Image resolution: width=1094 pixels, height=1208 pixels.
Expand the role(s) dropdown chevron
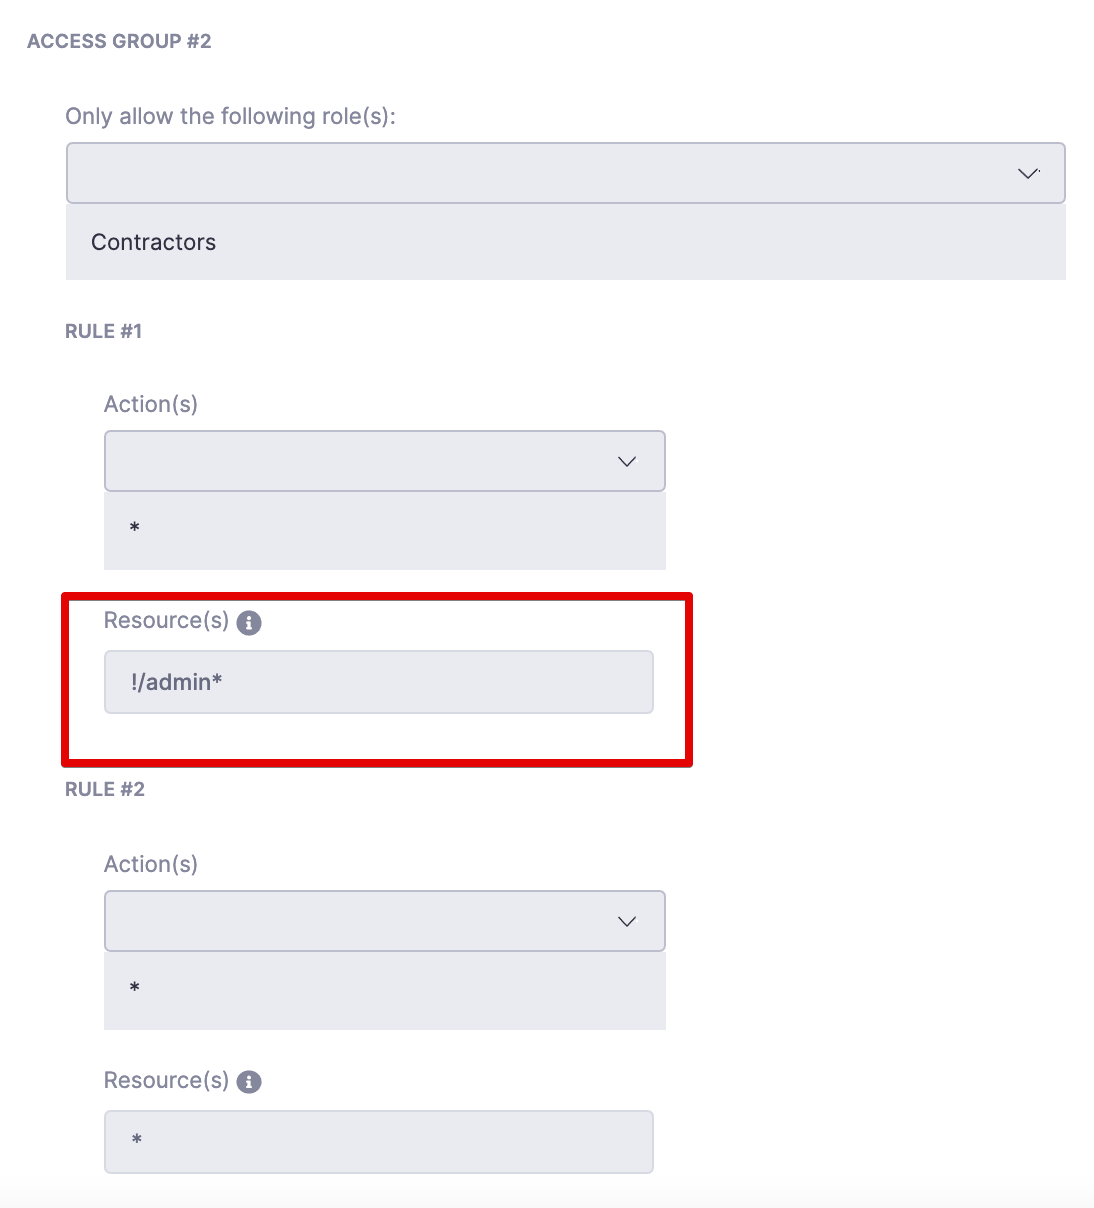pos(1028,174)
